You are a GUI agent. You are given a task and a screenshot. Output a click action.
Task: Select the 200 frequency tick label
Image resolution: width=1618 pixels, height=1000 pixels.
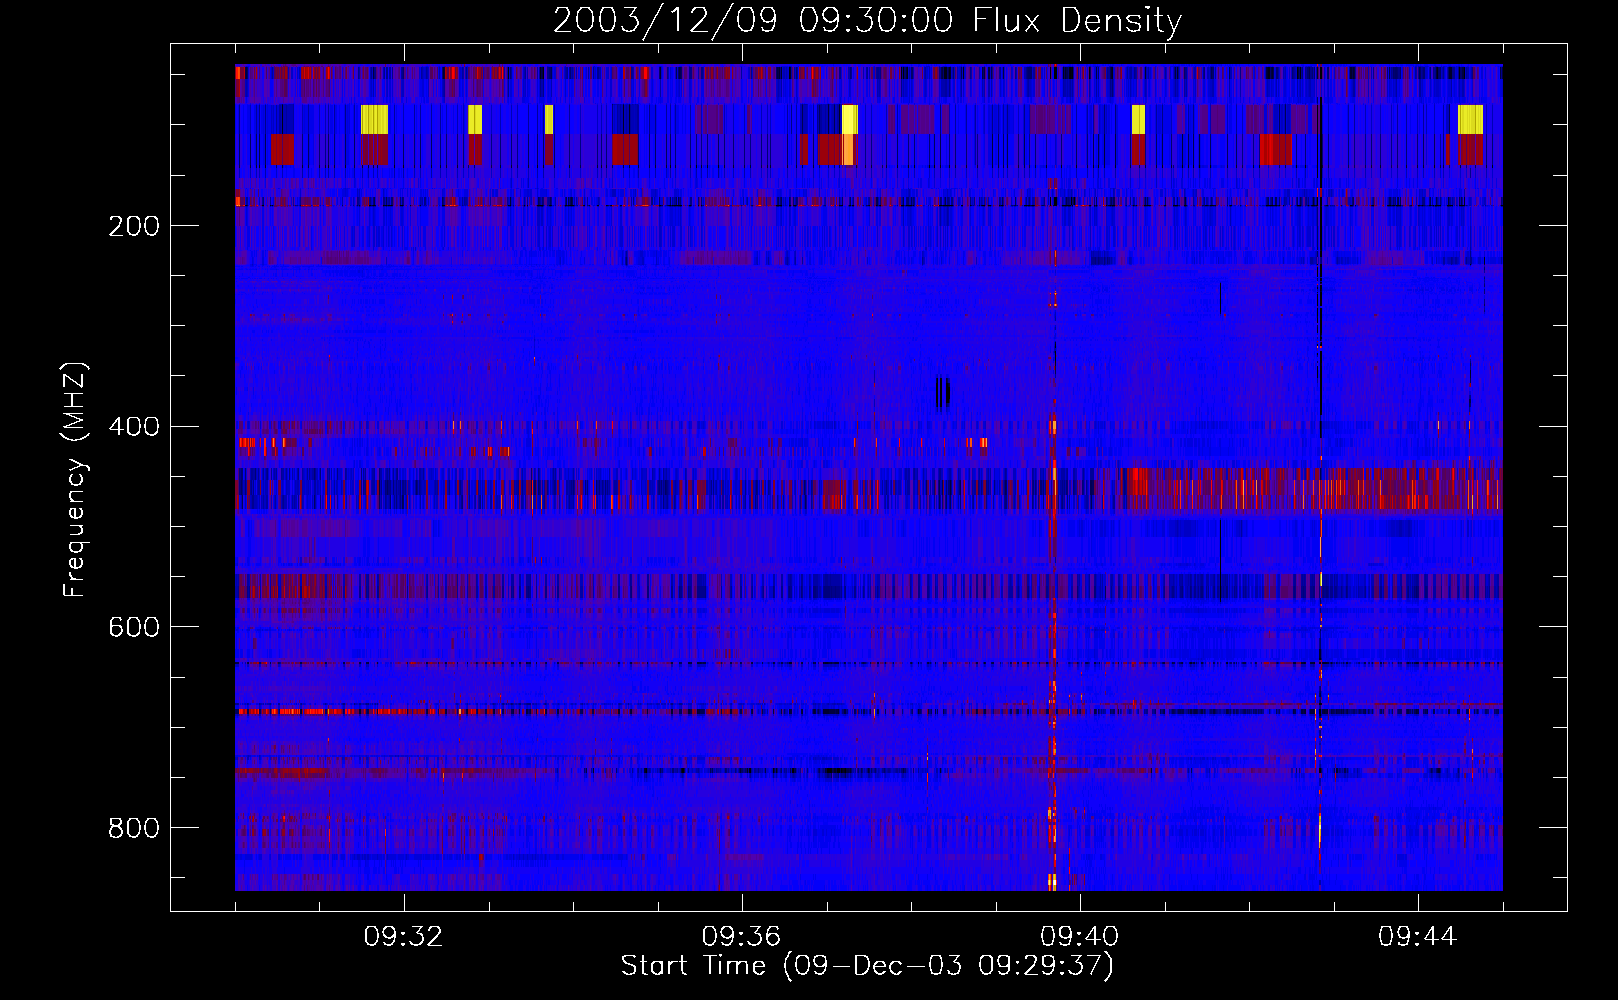click(x=134, y=226)
